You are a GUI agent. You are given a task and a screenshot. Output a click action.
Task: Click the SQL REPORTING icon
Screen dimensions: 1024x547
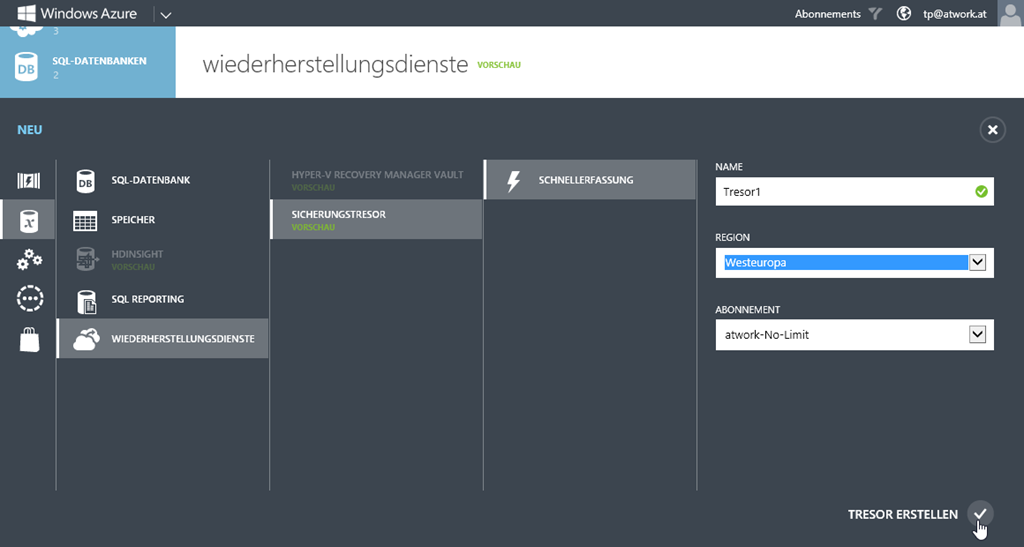86,301
